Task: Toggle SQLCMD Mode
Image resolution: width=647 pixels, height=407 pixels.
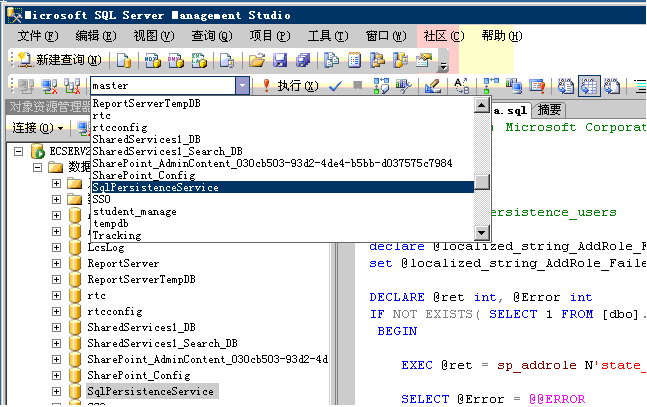Action: (x=537, y=86)
